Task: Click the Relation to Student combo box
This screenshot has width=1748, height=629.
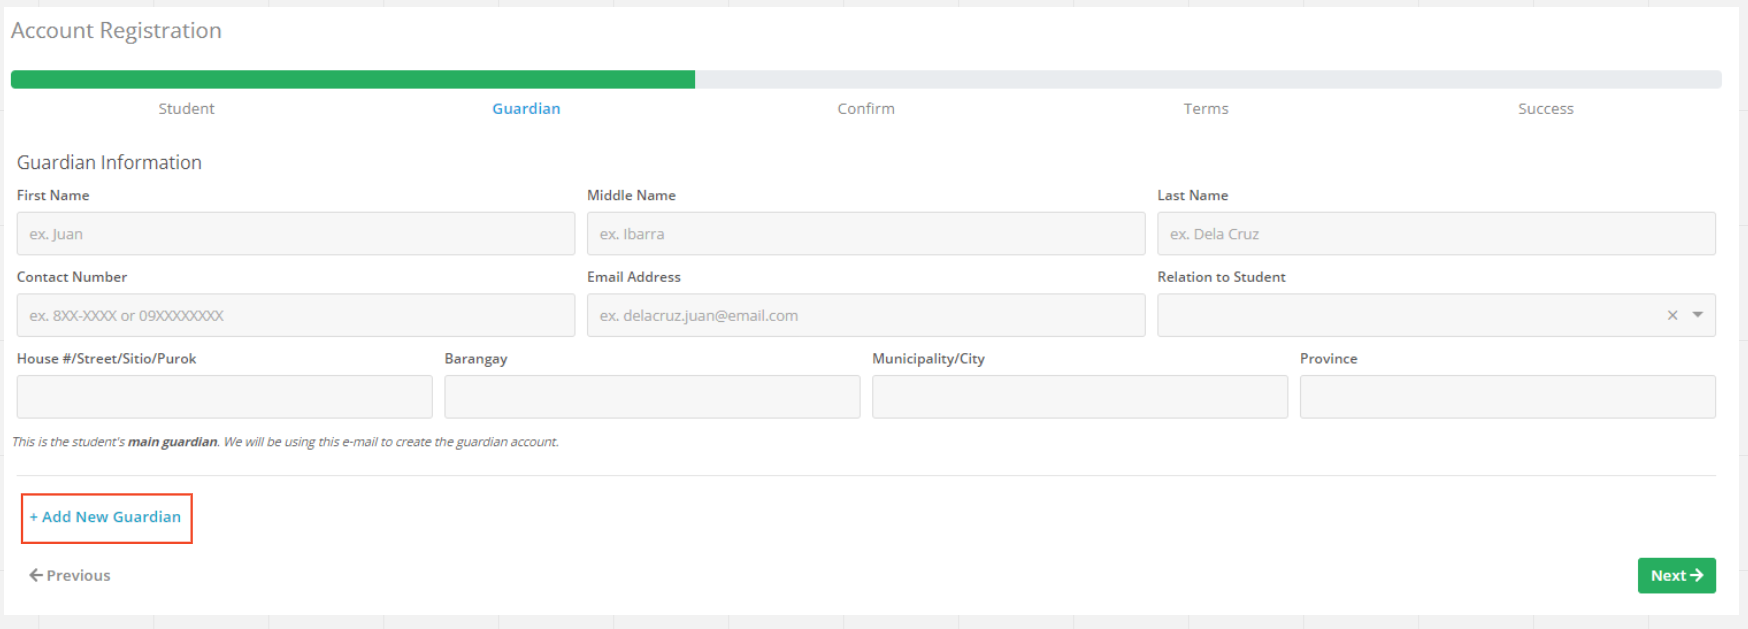Action: pyautogui.click(x=1400, y=315)
